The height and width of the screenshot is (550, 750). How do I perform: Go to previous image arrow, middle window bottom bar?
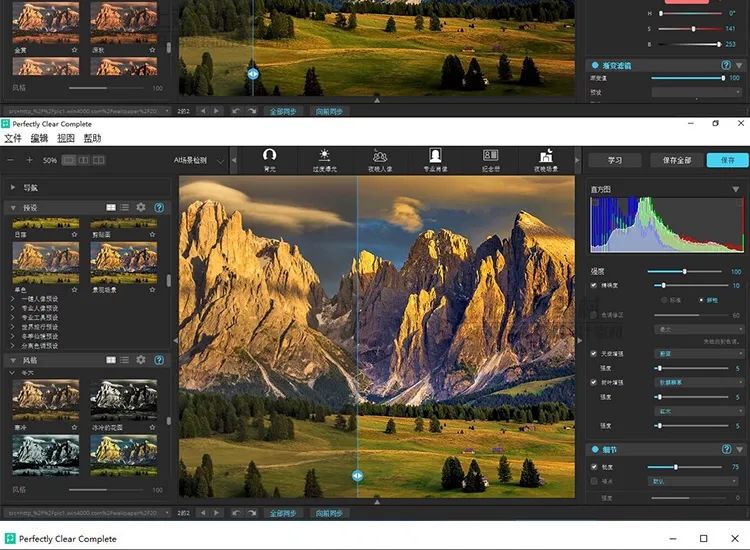pos(204,513)
